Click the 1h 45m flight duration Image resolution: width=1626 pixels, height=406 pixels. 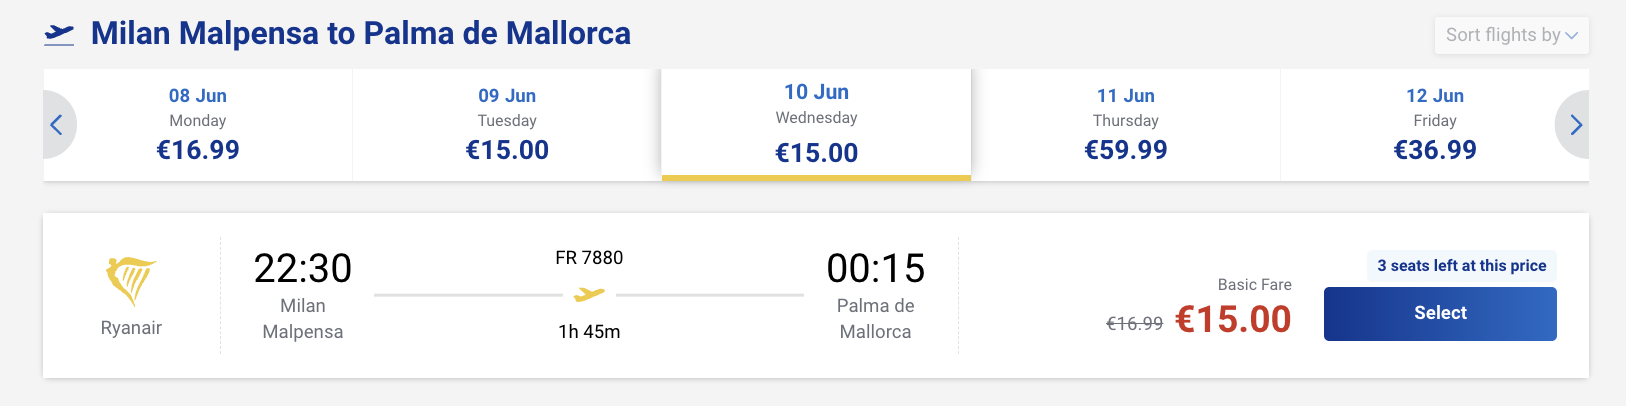tap(589, 332)
